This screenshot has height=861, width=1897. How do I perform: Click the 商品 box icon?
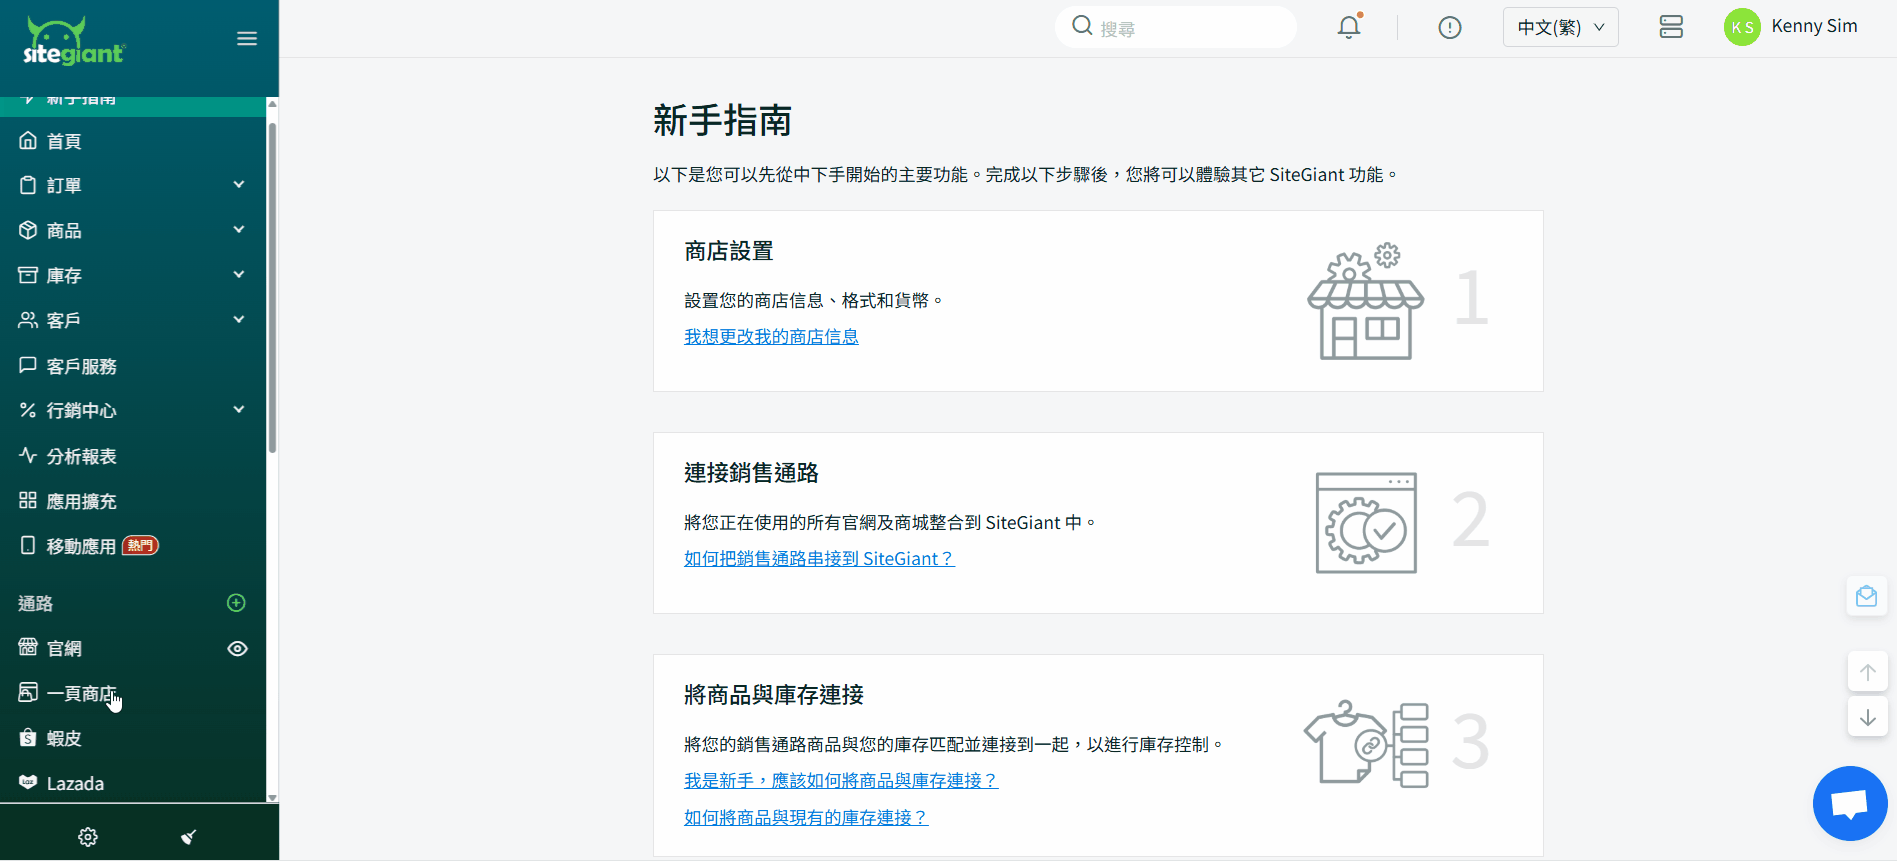point(28,230)
